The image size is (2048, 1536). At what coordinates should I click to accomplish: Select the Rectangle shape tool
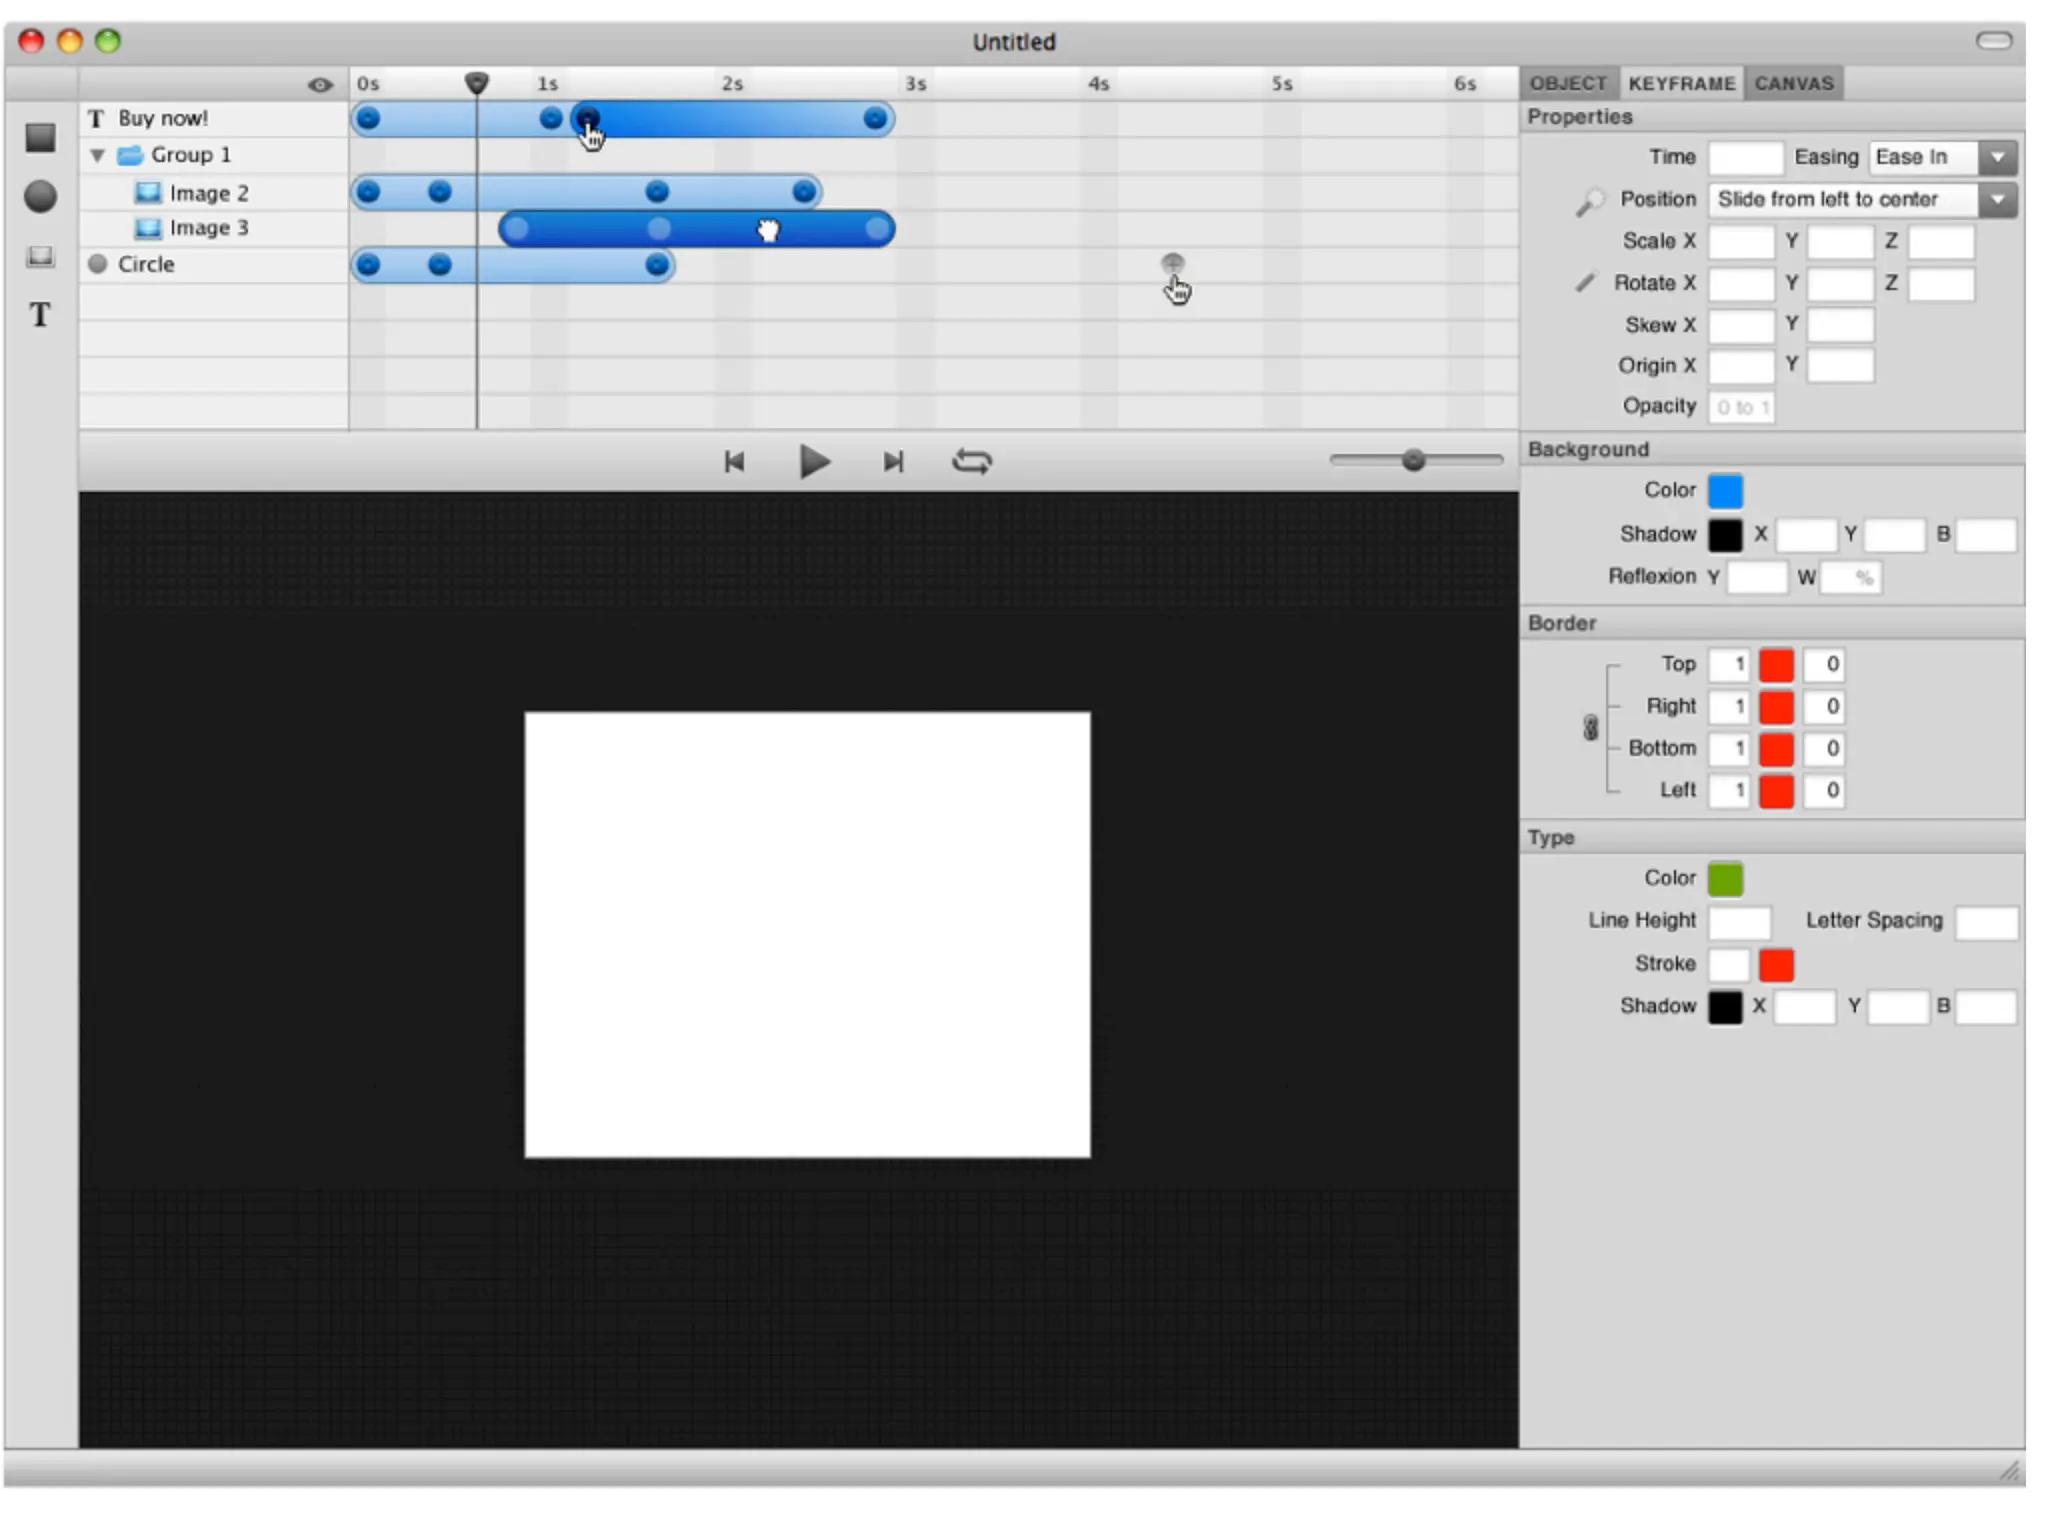tap(40, 138)
